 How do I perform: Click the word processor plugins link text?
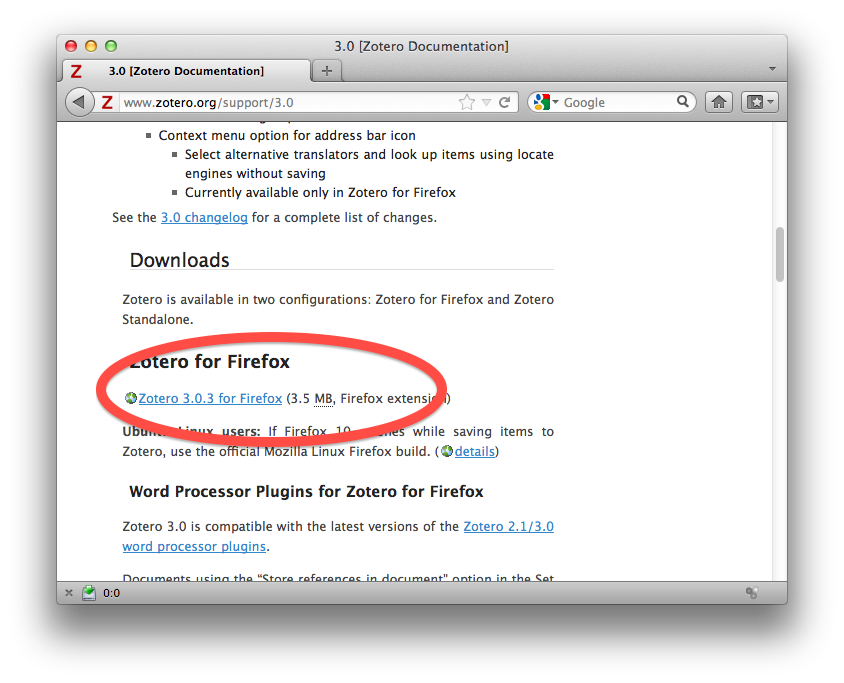(194, 546)
